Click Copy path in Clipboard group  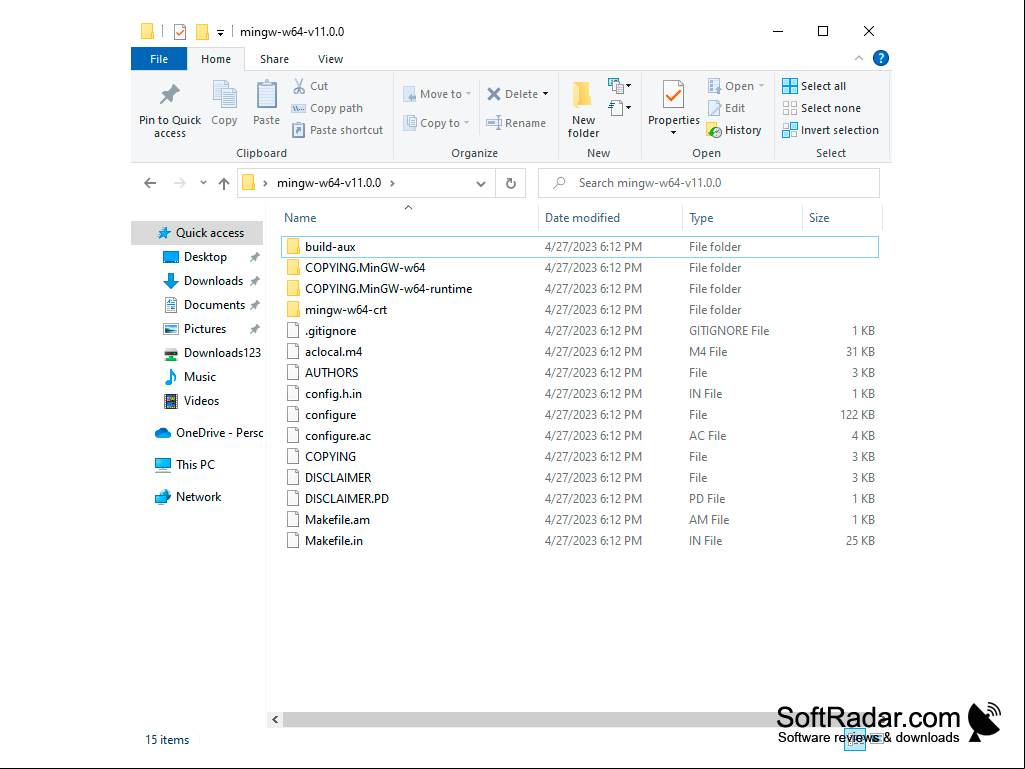point(328,108)
